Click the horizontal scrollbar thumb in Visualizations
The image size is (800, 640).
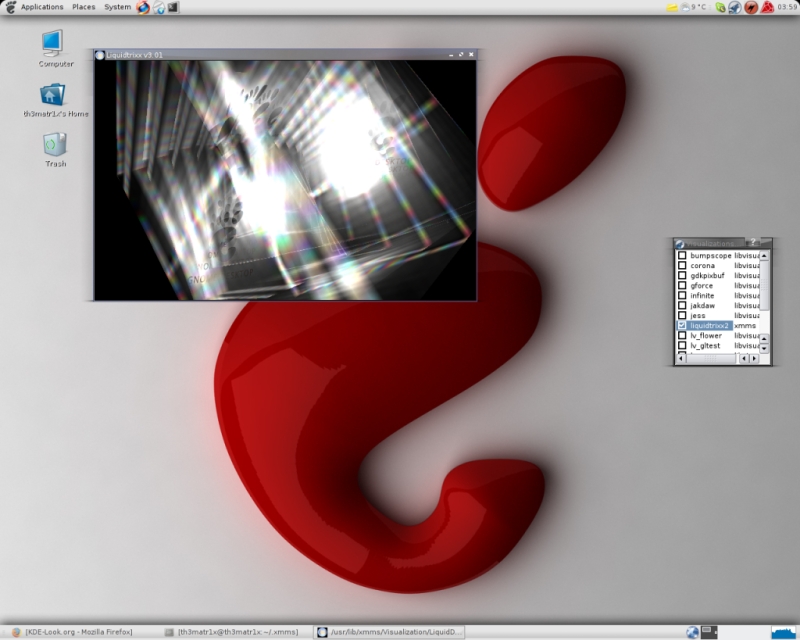coord(711,358)
